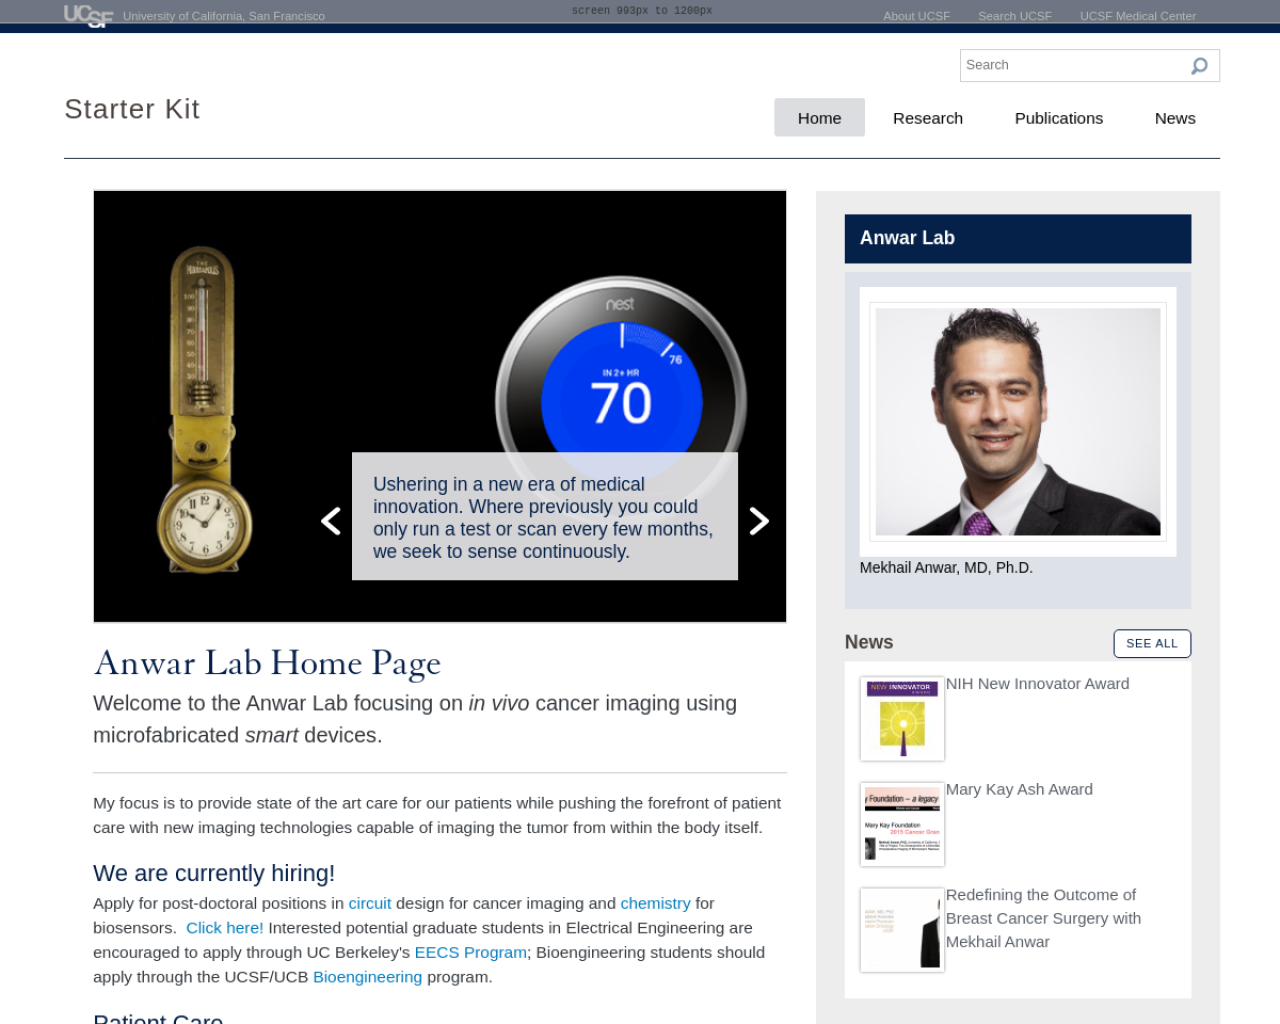Focus the Search input field
The image size is (1280, 1024).
(x=1075, y=65)
